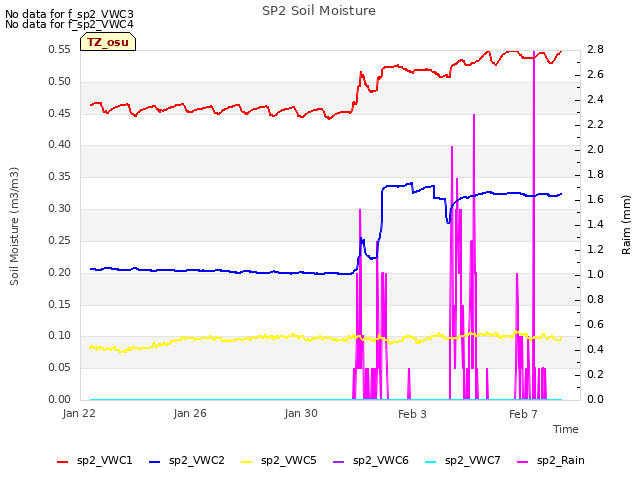The width and height of the screenshot is (640, 480).
Task: Click the 1.8 rain axis tick label
Action: 595,174
